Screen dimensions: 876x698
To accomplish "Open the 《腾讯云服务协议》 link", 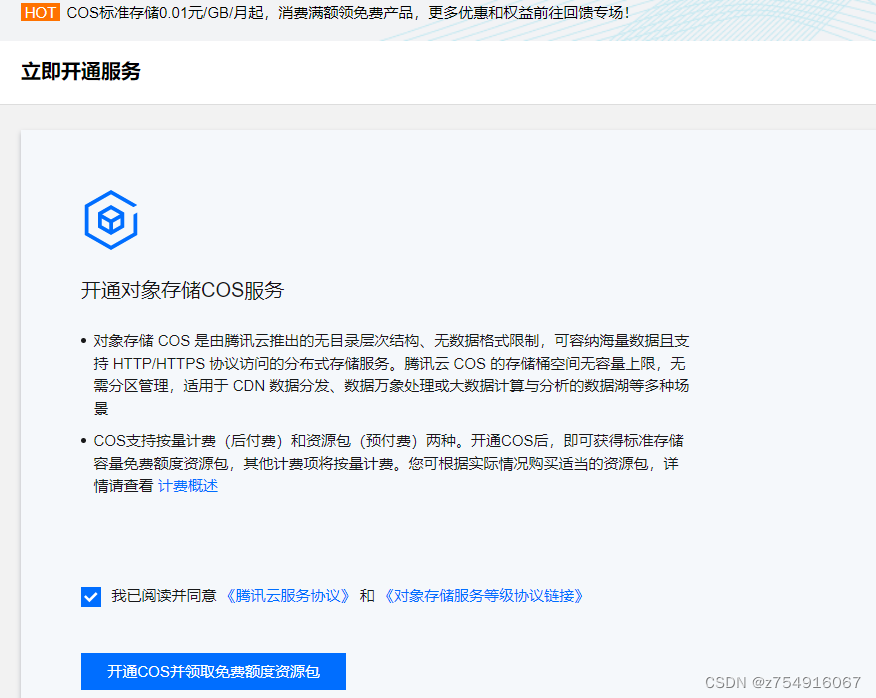I will tap(288, 596).
